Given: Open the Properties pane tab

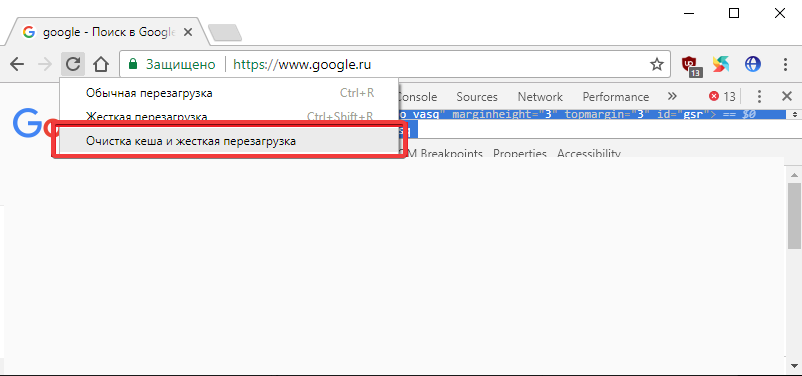Looking at the screenshot, I should [x=520, y=153].
